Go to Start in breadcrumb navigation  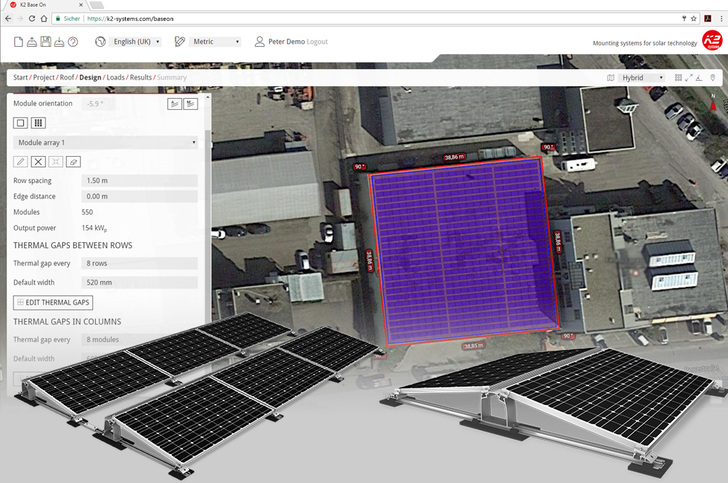click(20, 78)
